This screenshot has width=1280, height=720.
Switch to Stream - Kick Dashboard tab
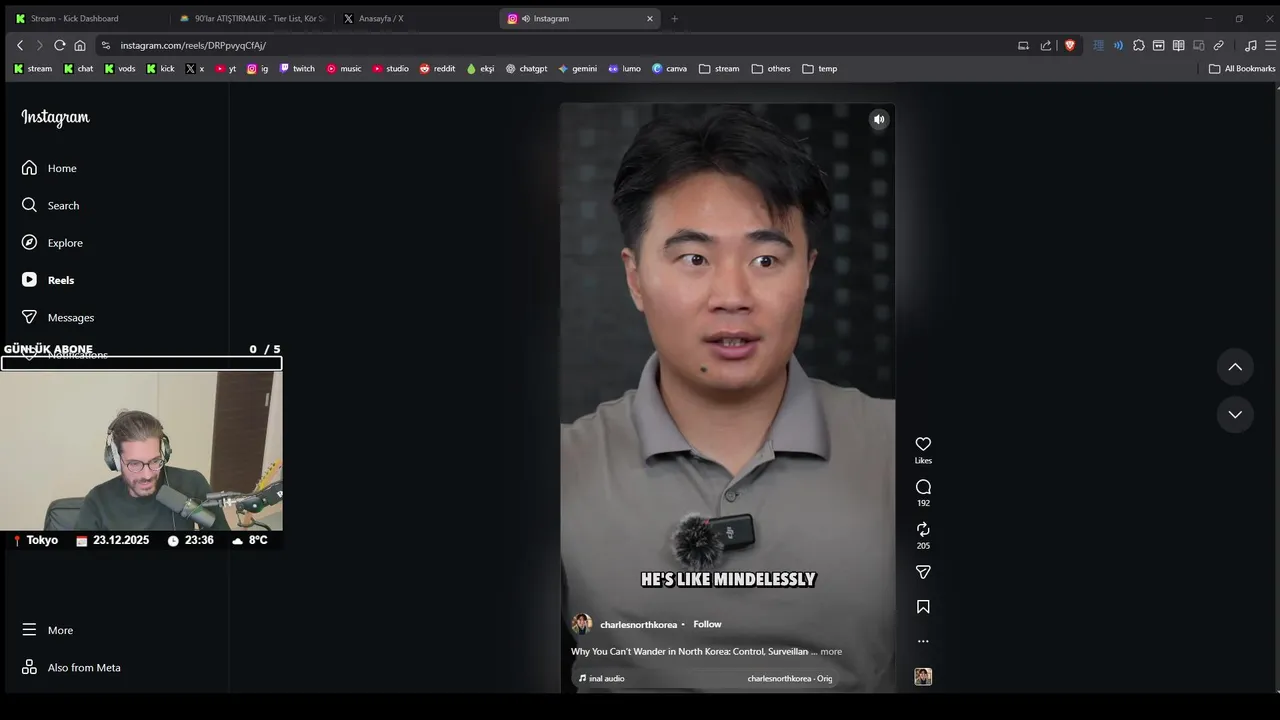click(85, 18)
